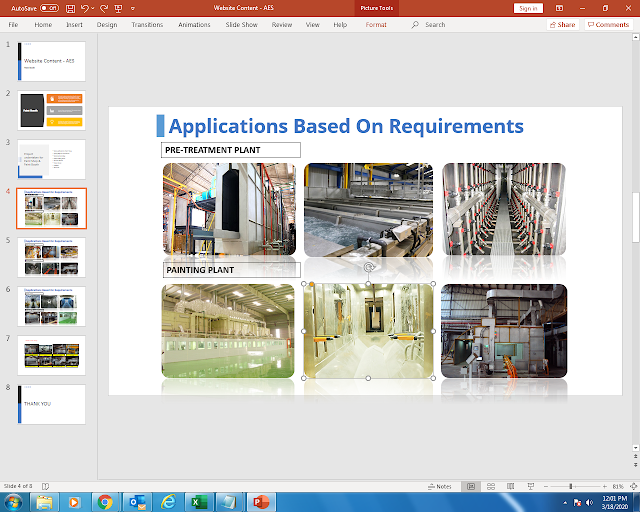Click the Share button

coord(562,24)
